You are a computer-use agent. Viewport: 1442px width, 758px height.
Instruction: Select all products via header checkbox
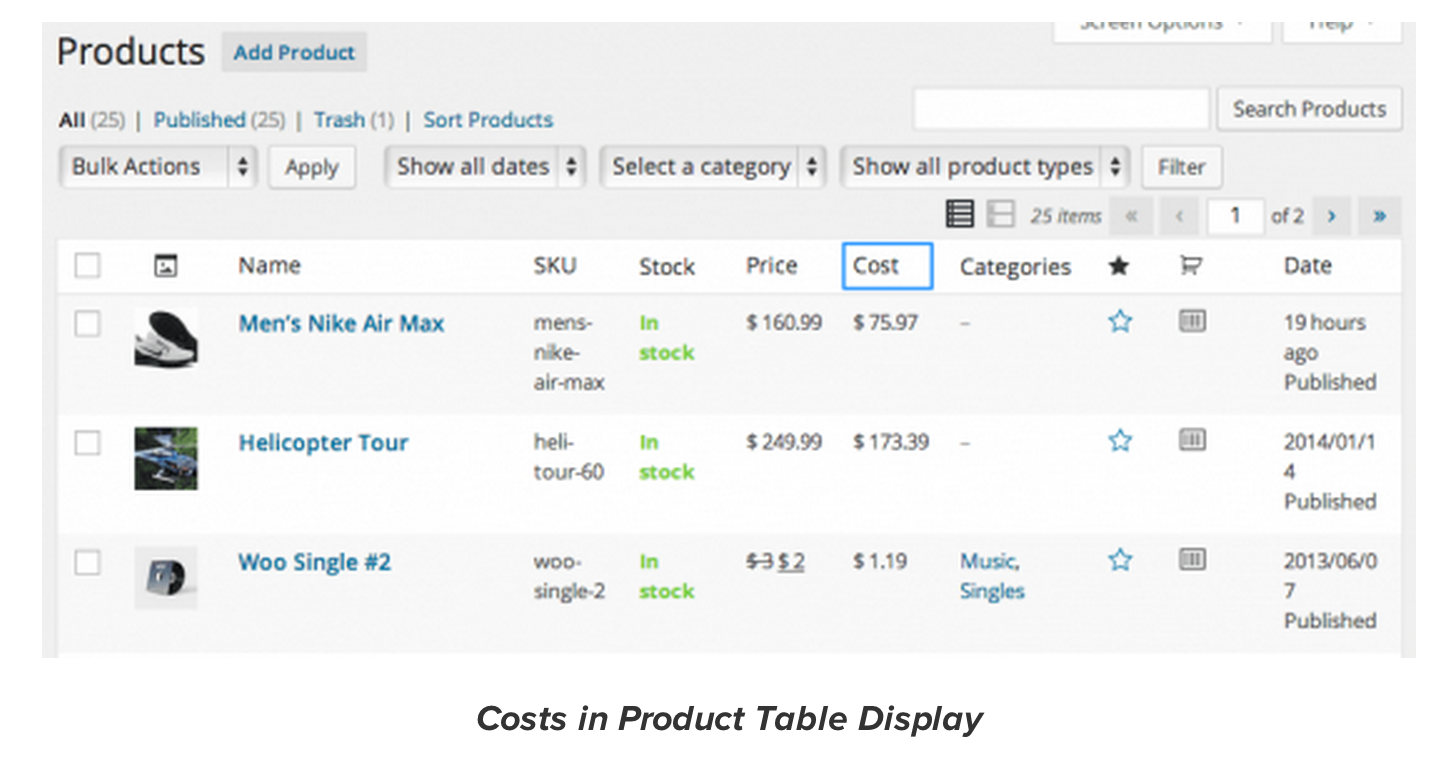[87, 265]
